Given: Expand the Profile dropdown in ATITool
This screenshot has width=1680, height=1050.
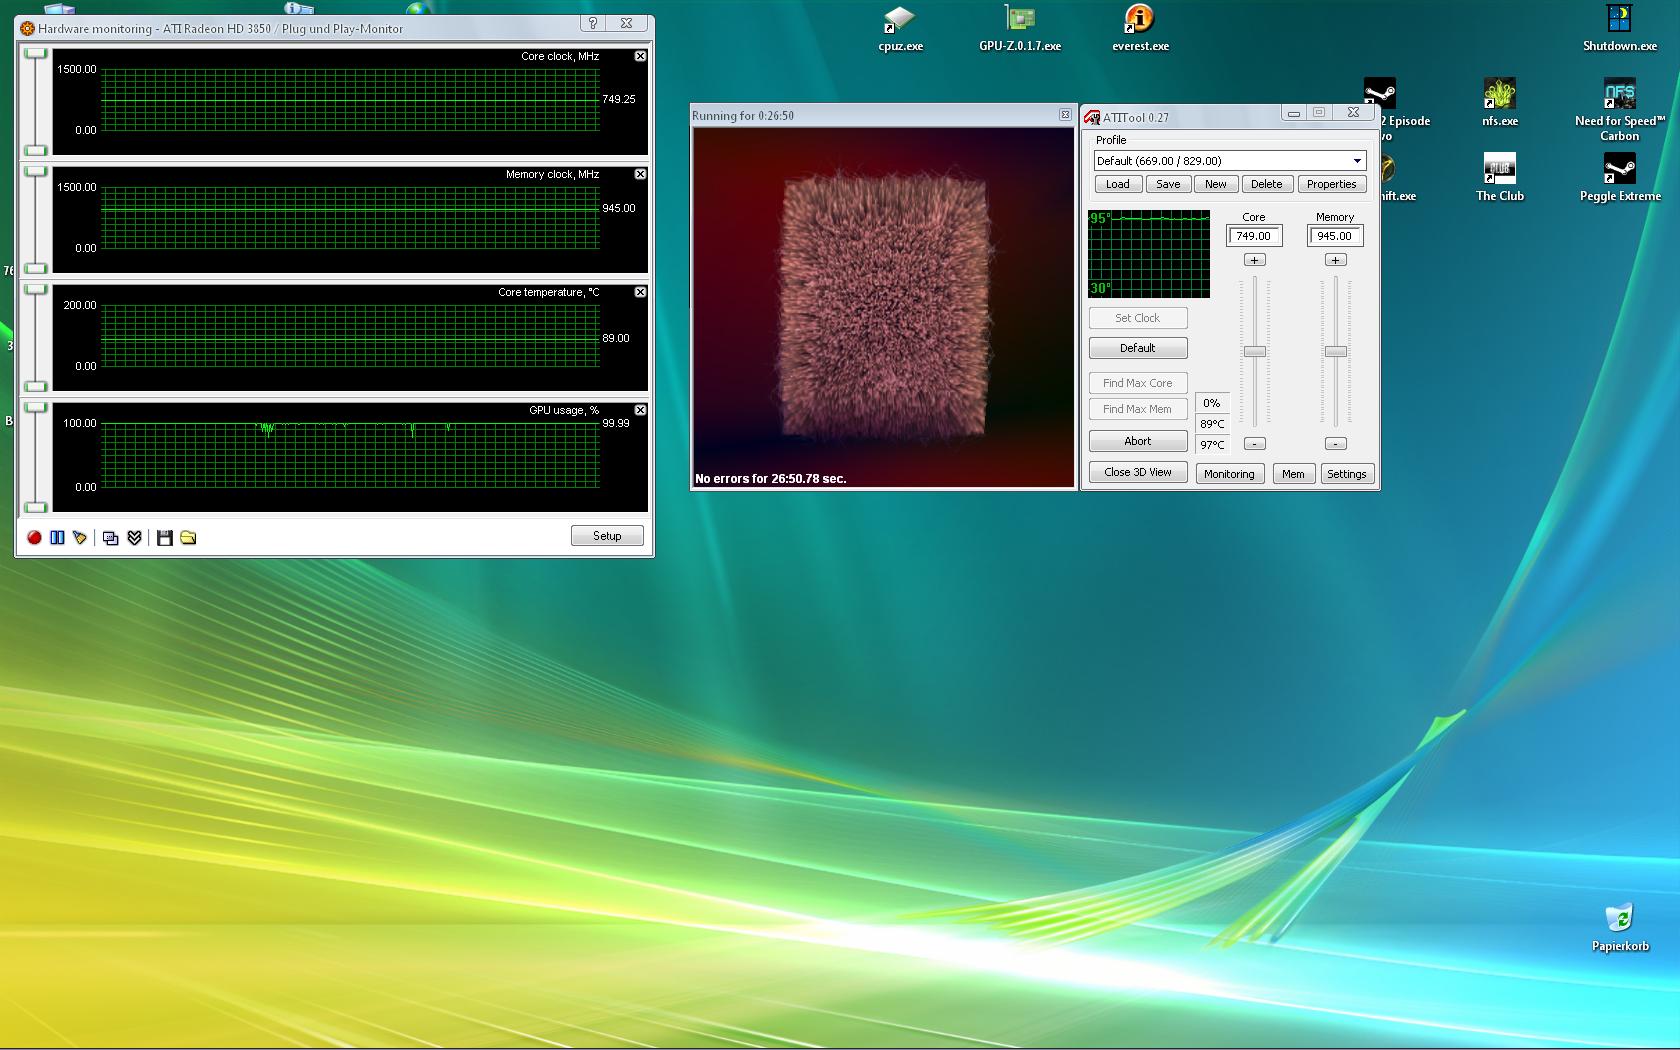Looking at the screenshot, I should click(x=1357, y=161).
